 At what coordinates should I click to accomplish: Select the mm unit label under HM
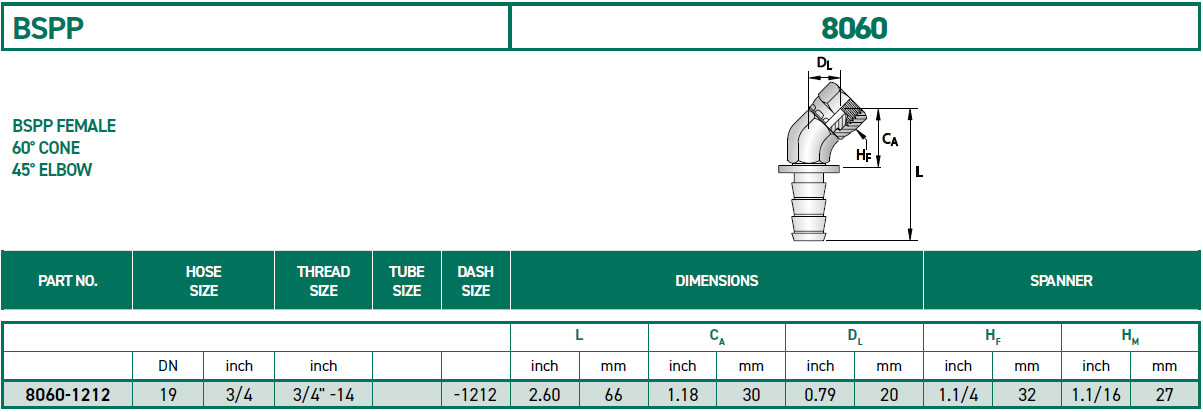tap(1164, 366)
